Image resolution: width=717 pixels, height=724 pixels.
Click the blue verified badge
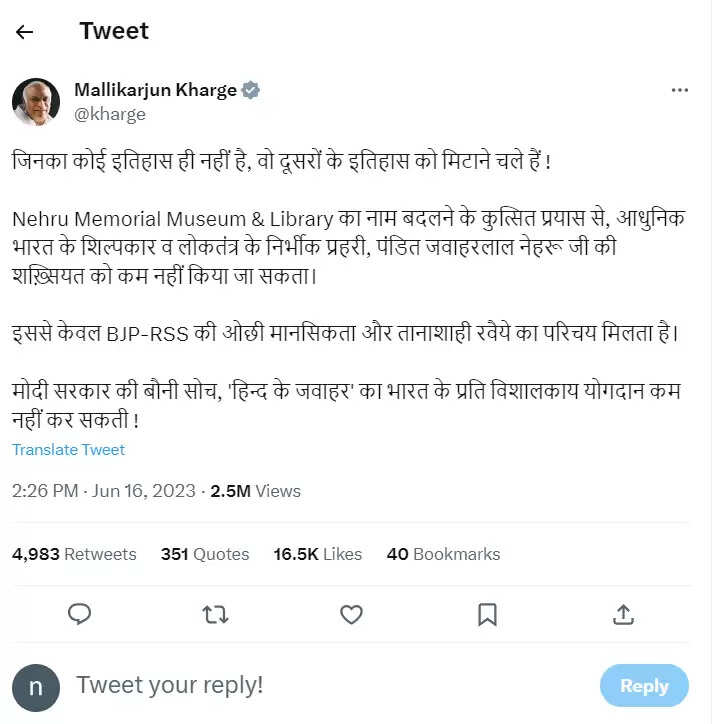coord(251,90)
